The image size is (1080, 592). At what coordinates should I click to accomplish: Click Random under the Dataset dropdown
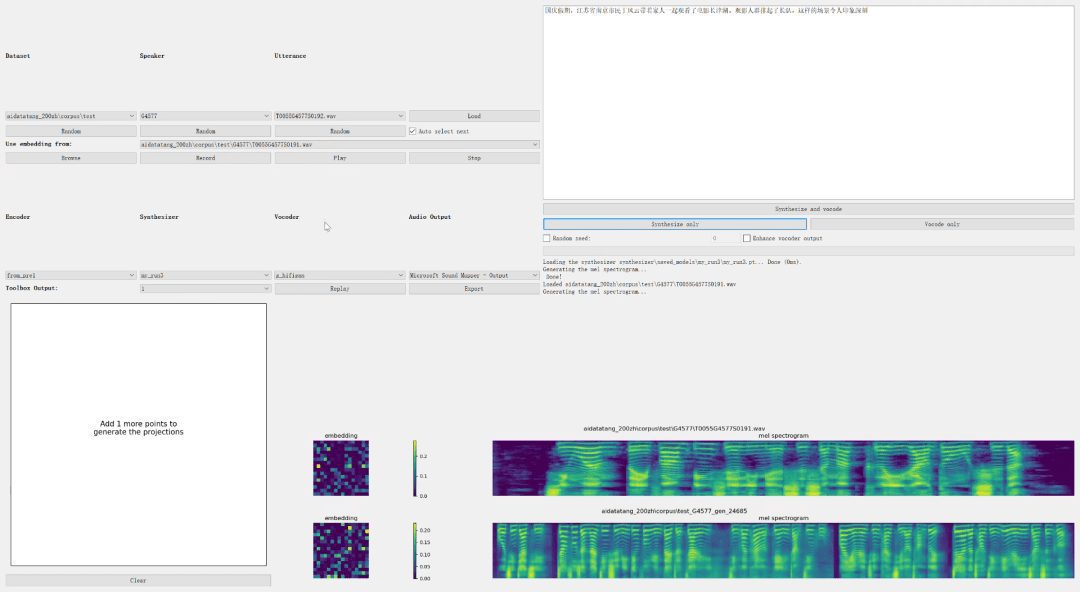[71, 131]
